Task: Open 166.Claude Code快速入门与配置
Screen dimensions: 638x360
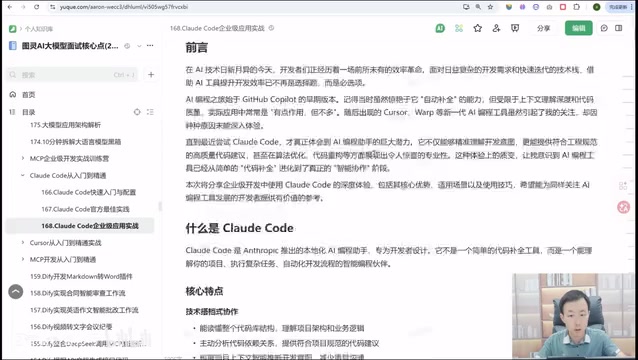Action: [88, 192]
